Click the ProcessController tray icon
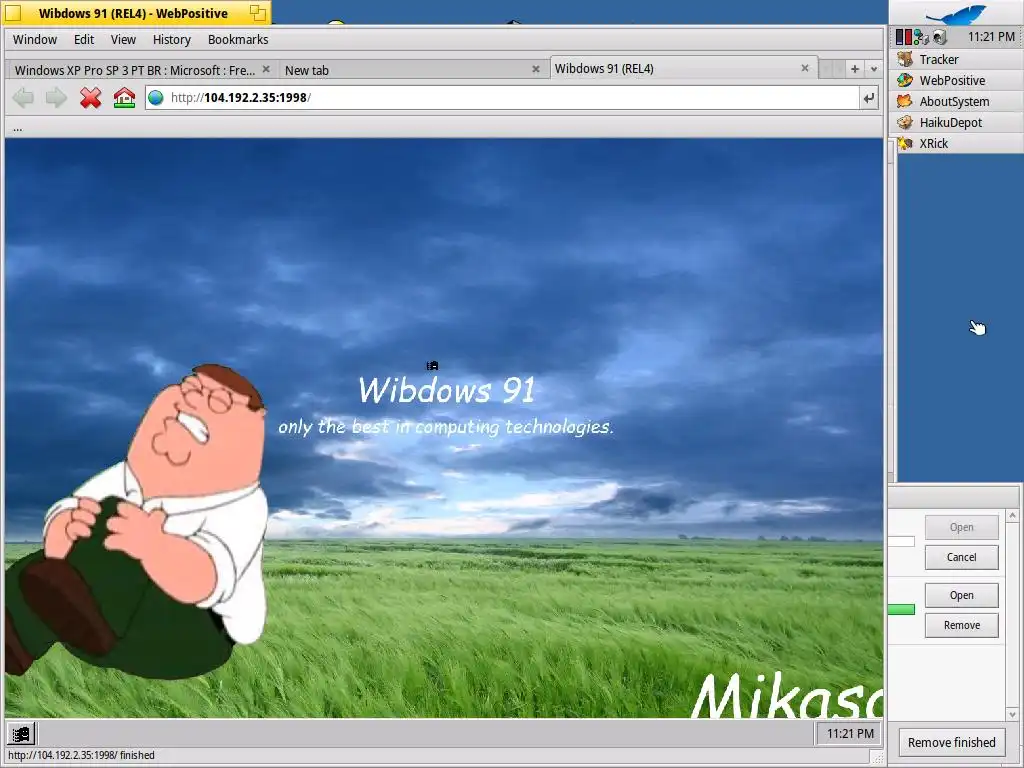This screenshot has width=1024, height=768. (903, 37)
